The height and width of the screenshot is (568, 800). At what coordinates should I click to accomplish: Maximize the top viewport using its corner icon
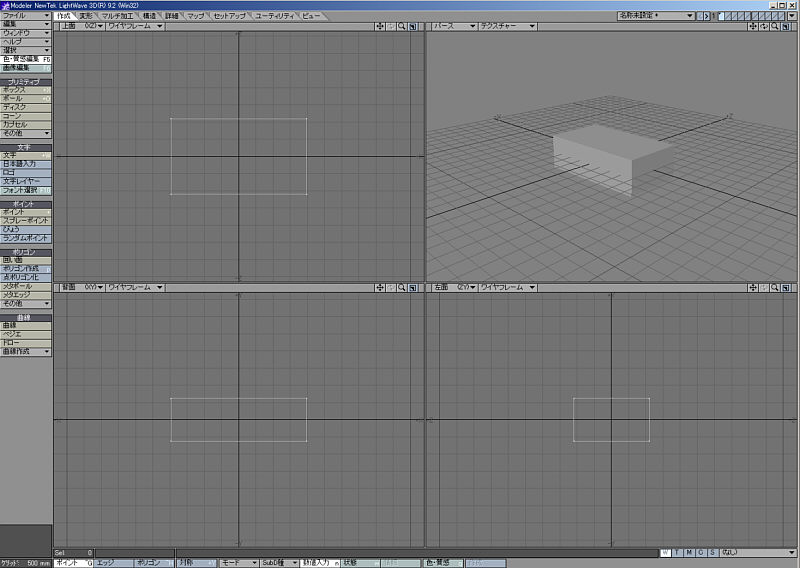413,26
